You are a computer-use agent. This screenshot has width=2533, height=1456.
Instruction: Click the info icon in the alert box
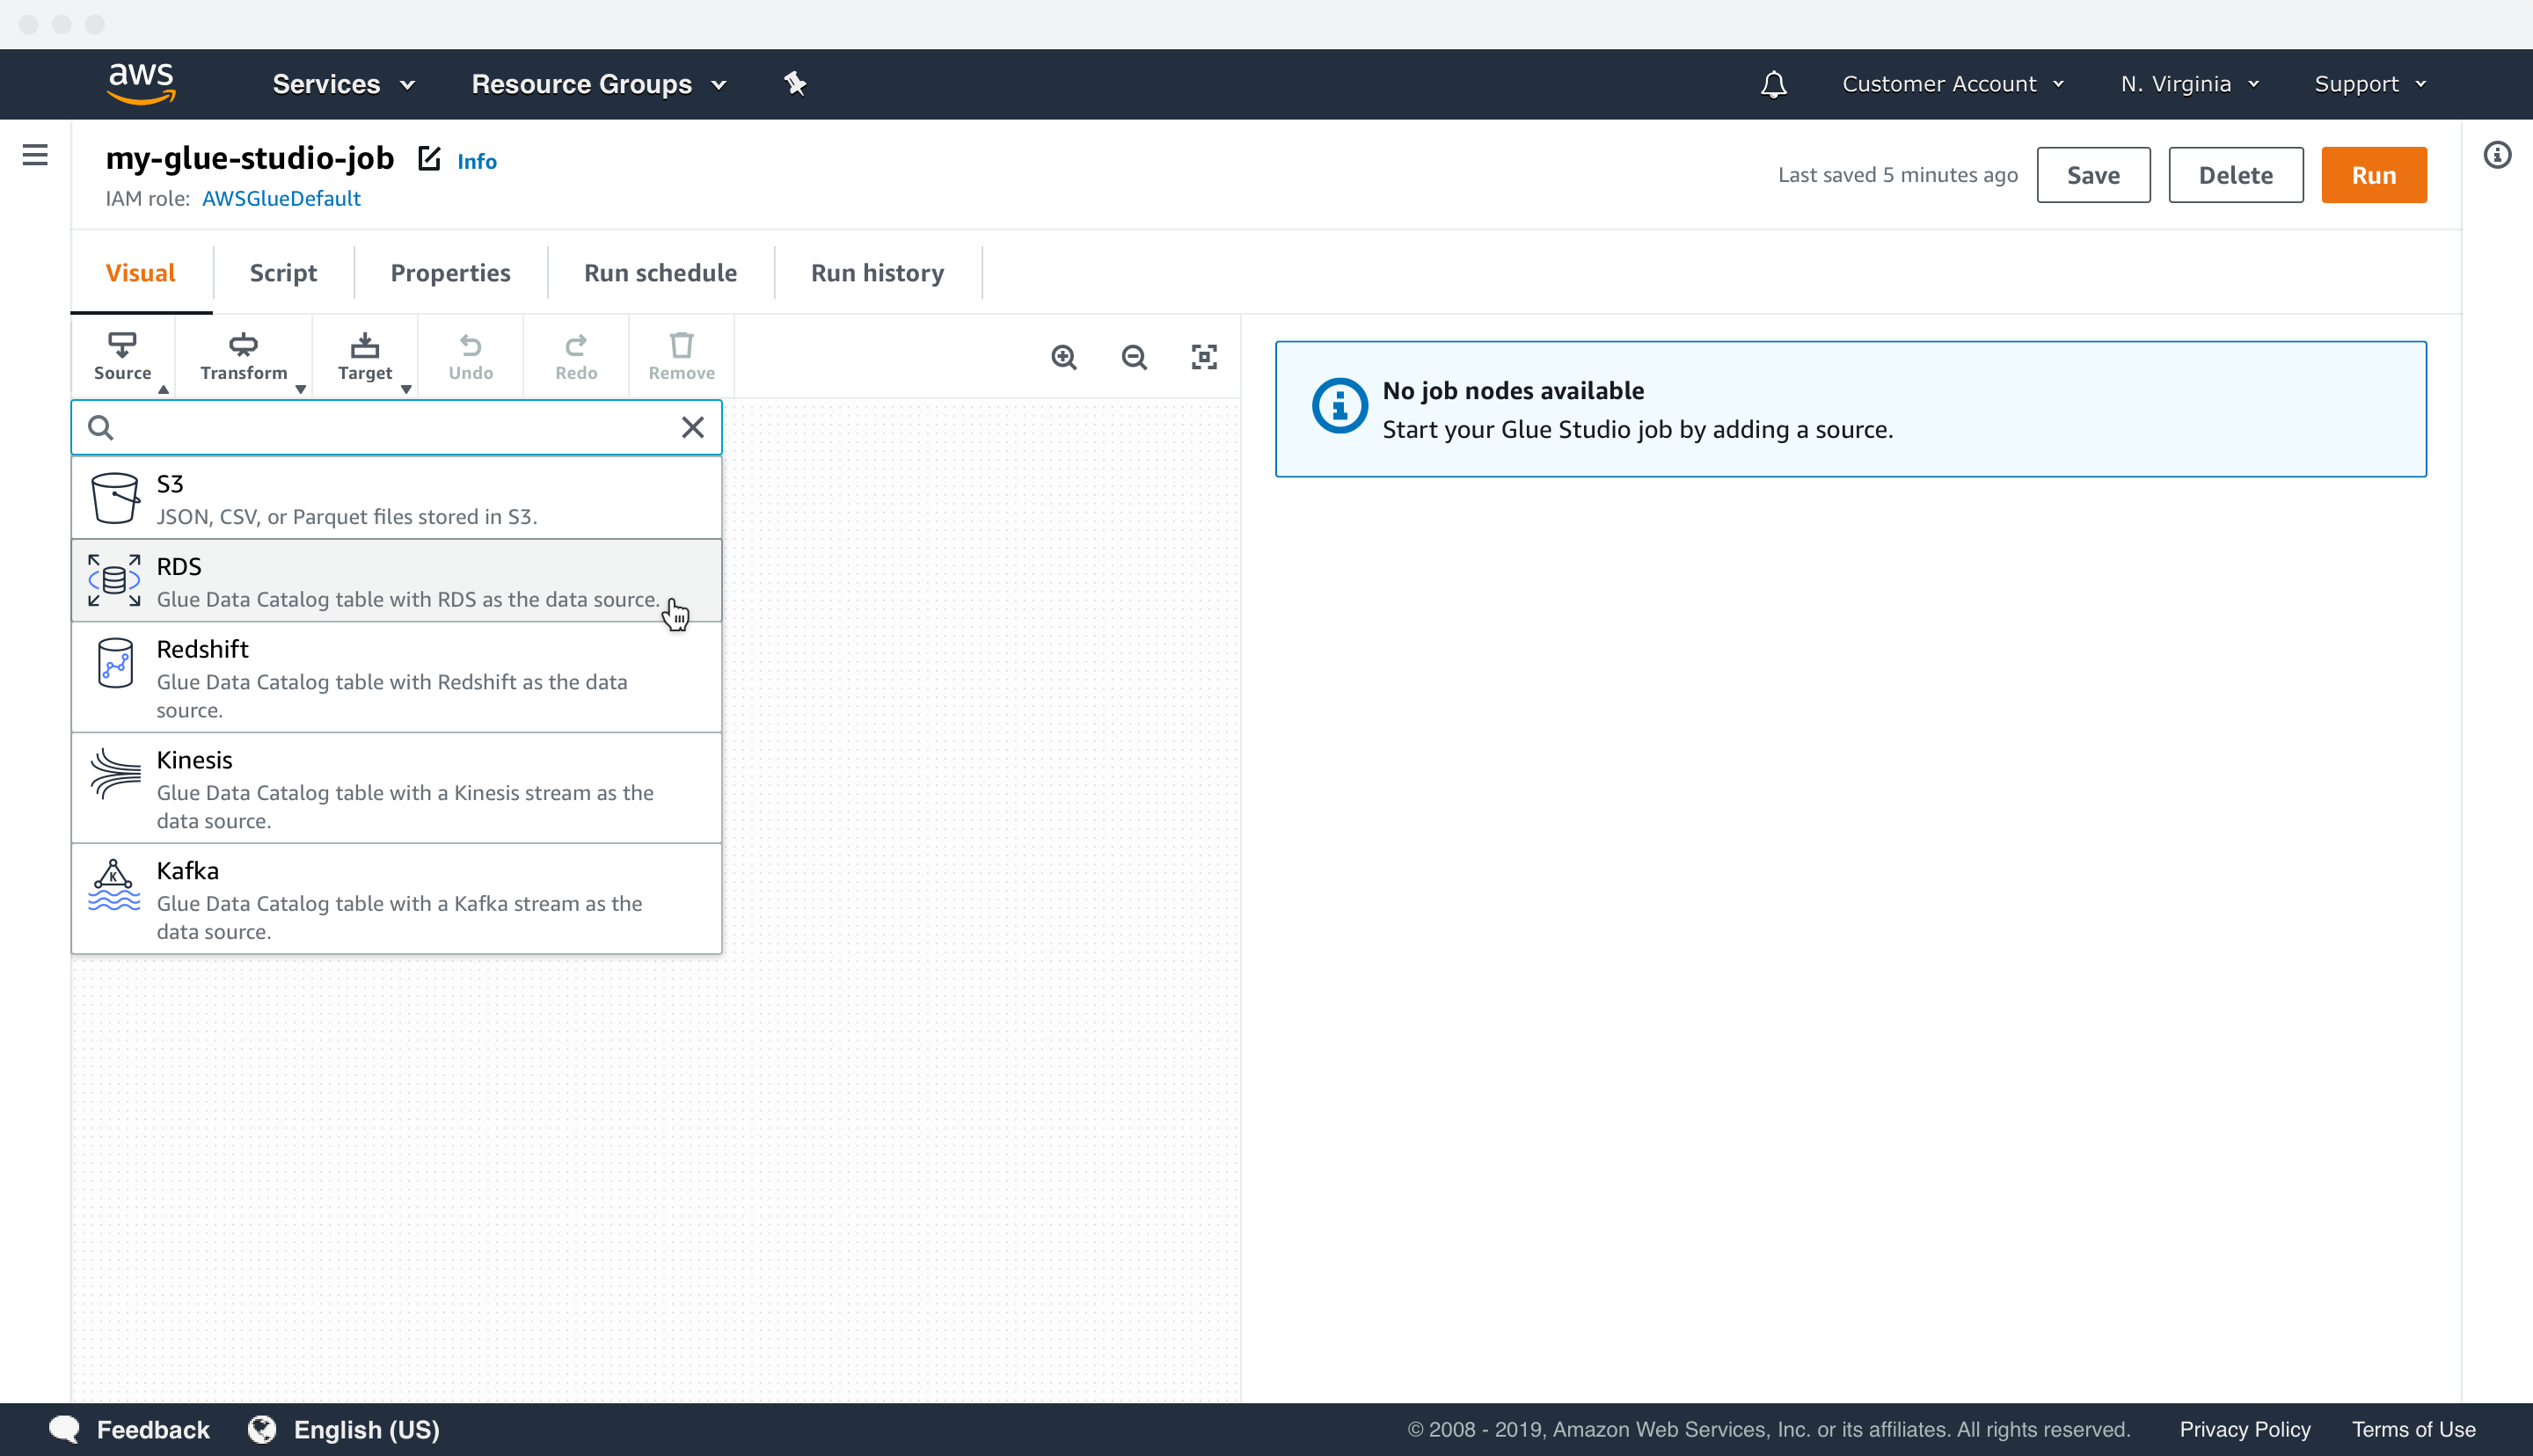click(x=1339, y=406)
